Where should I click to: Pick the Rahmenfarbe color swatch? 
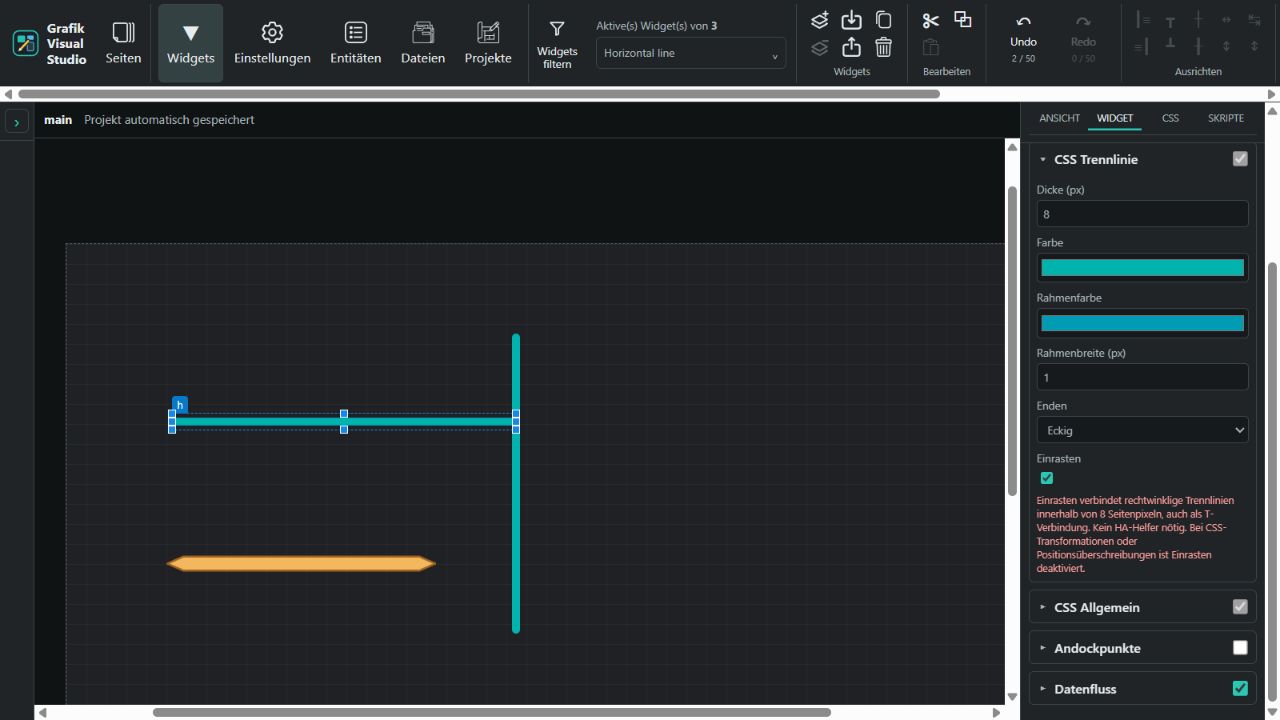point(1143,323)
